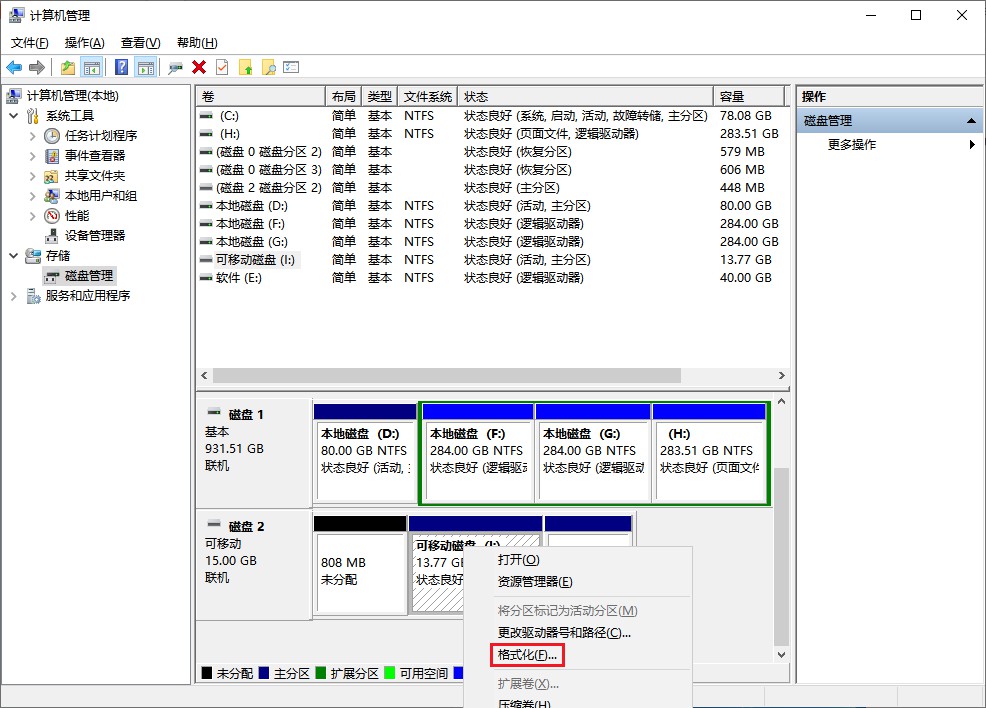Viewport: 986px width, 708px height.
Task: Select the (C:) volume row
Action: [x=492, y=116]
